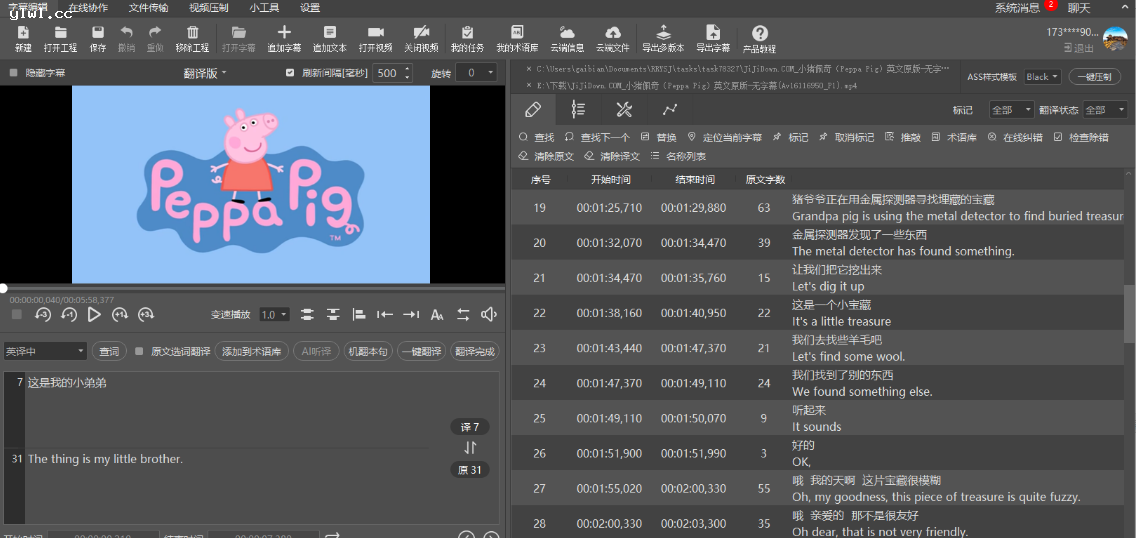The image size is (1136, 538).
Task: Open 产品教程 help icon
Action: tap(759, 33)
